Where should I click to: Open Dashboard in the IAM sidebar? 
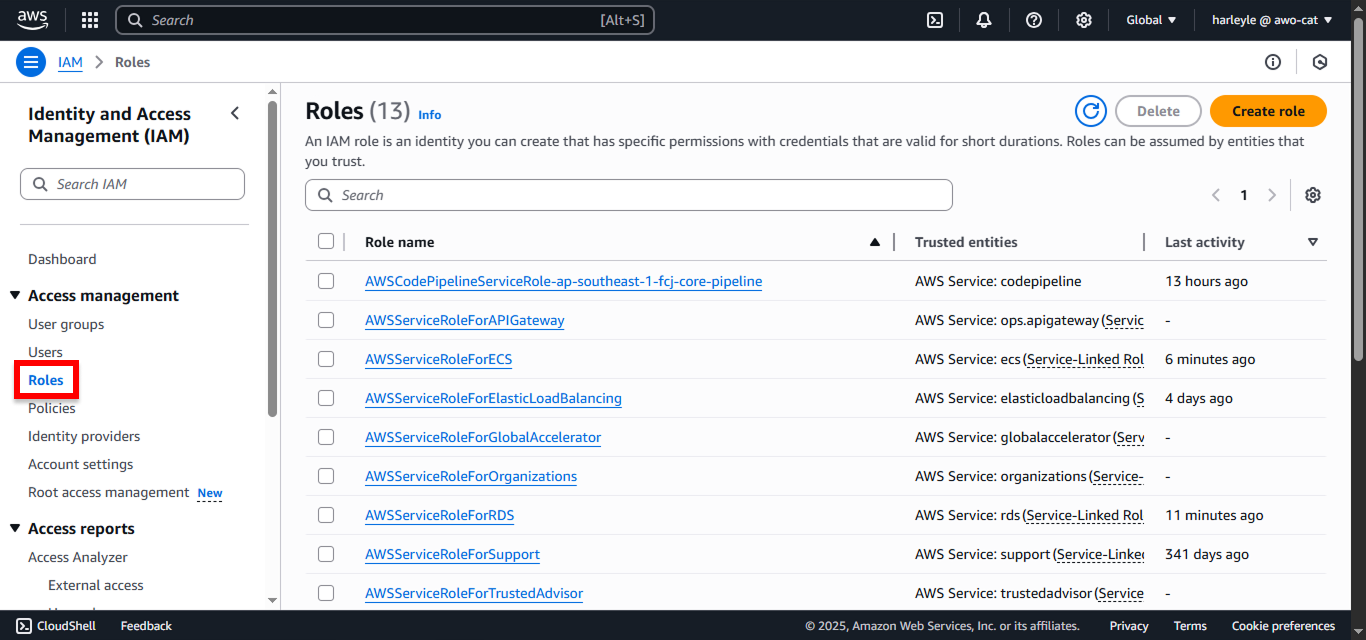click(62, 259)
